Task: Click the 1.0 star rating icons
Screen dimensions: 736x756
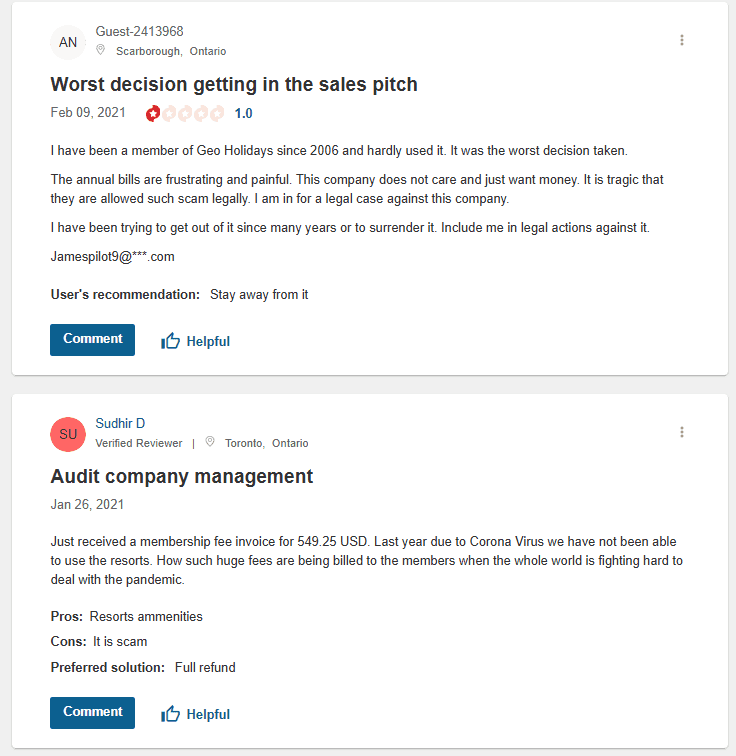Action: pos(185,113)
